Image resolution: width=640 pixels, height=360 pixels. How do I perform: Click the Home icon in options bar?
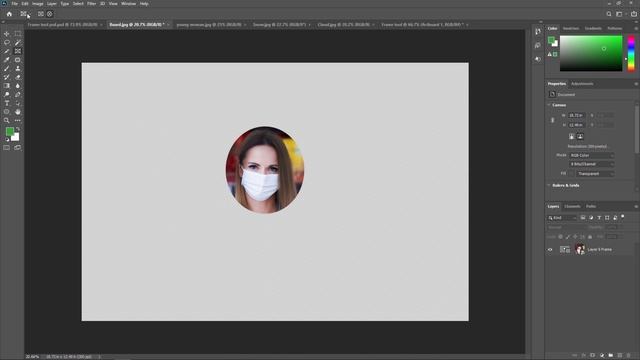9,14
